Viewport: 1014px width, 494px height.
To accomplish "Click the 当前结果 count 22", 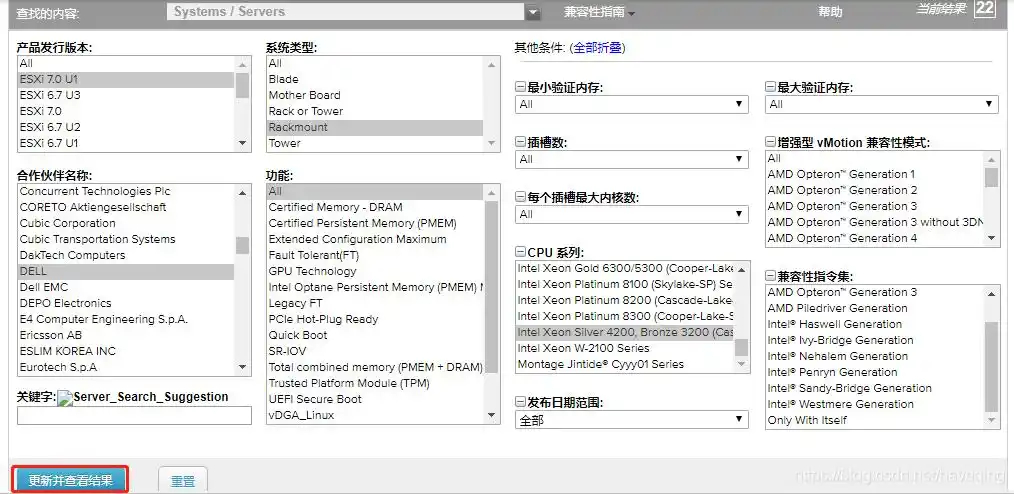I will (x=985, y=8).
